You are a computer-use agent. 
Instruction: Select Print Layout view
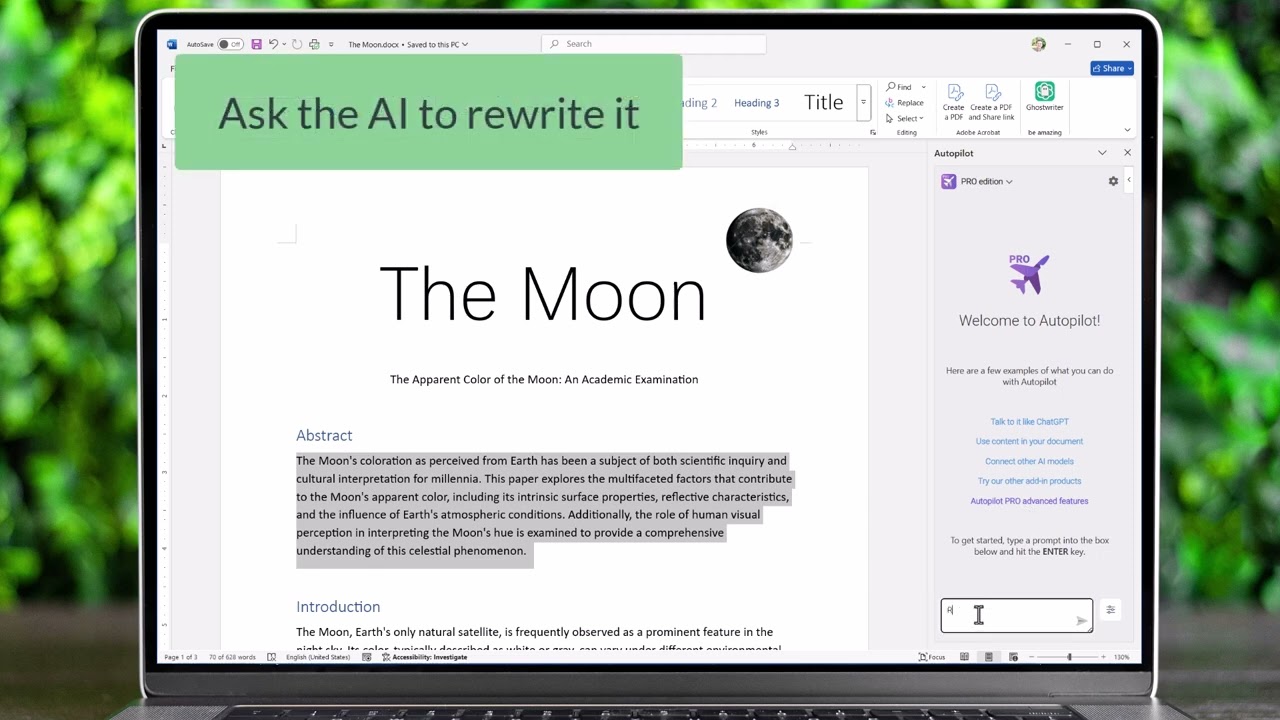click(x=989, y=657)
